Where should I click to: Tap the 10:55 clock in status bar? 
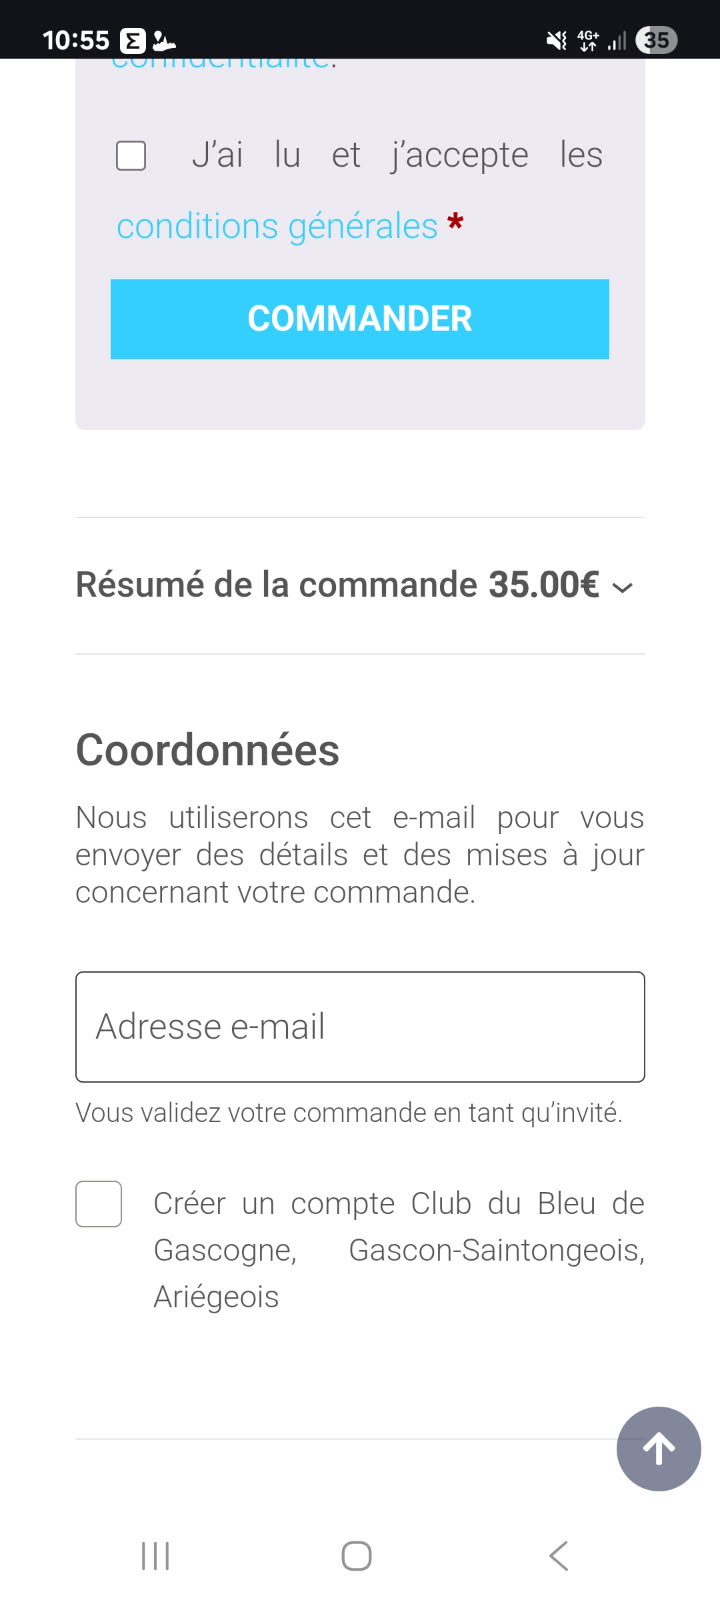click(75, 40)
